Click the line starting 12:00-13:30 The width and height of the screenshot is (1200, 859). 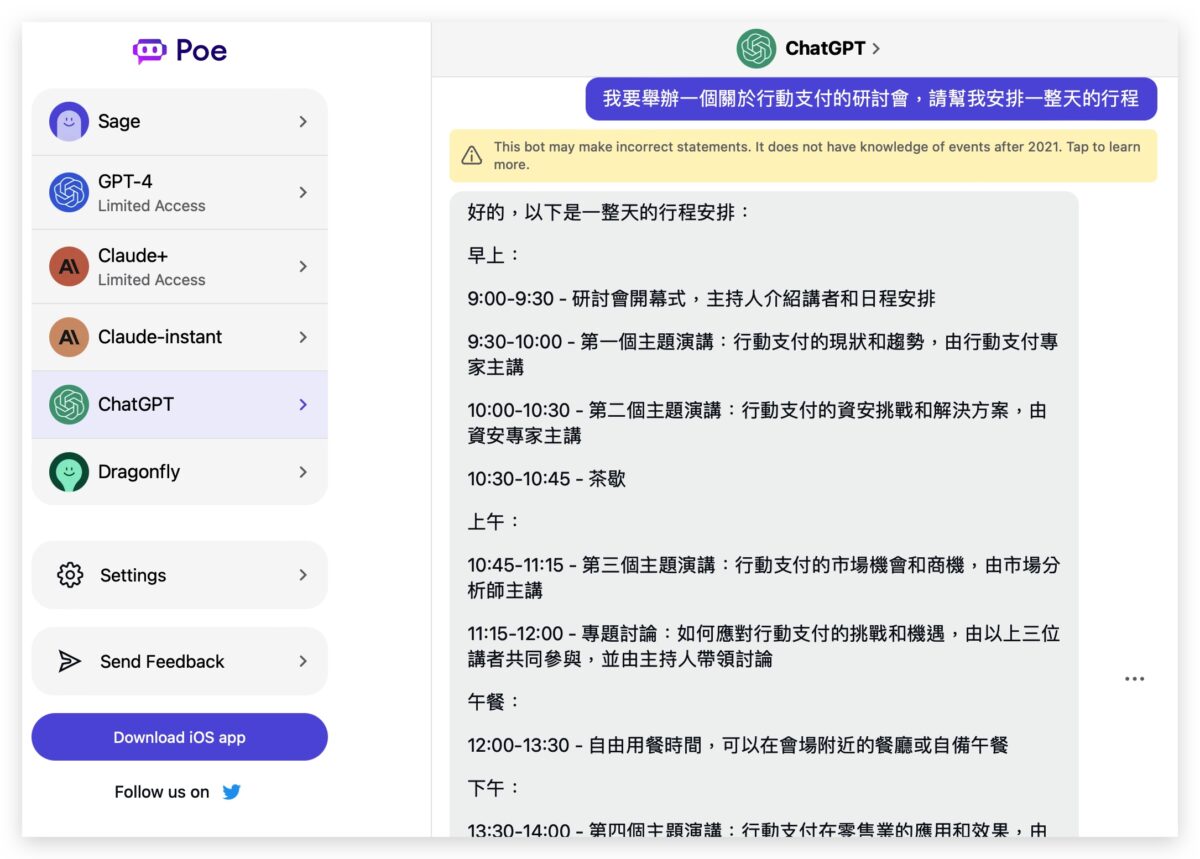(737, 745)
